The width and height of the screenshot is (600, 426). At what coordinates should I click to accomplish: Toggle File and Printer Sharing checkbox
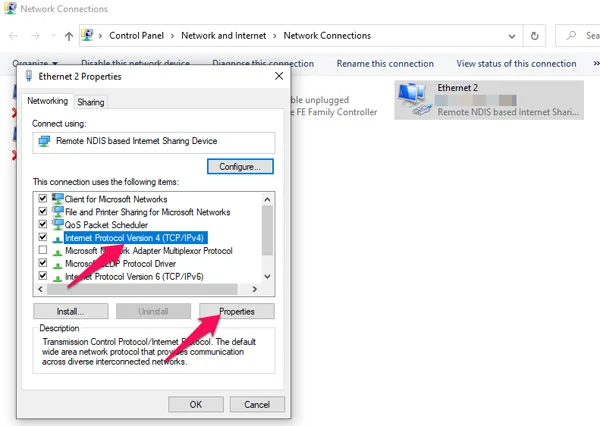(43, 211)
